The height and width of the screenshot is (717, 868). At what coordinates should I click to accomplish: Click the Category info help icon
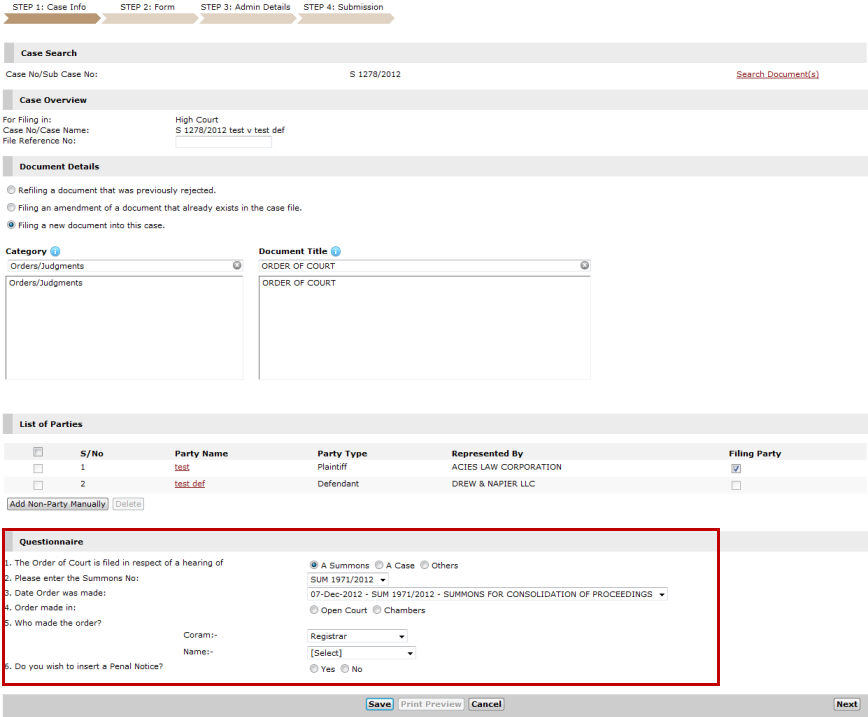point(55,252)
